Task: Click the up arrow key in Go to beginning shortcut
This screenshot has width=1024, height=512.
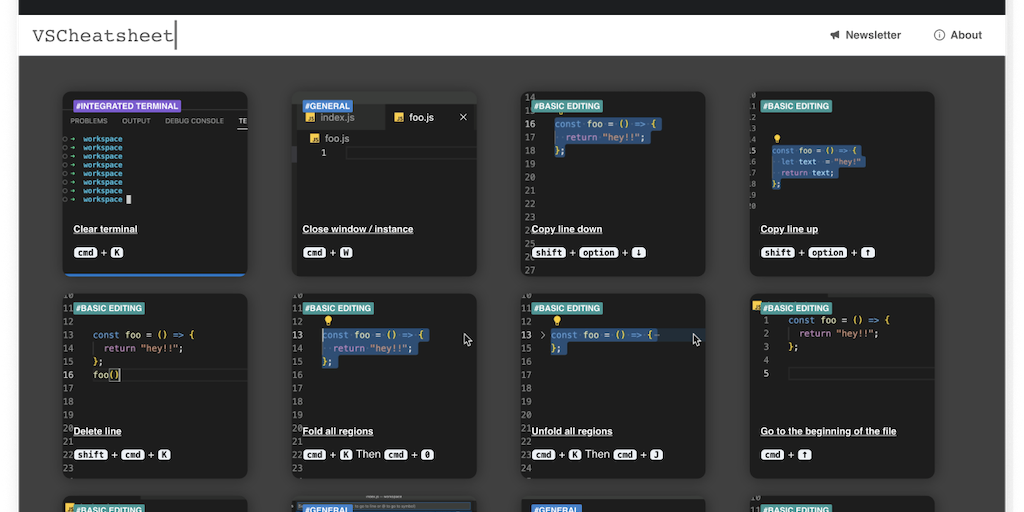Action: (x=805, y=455)
